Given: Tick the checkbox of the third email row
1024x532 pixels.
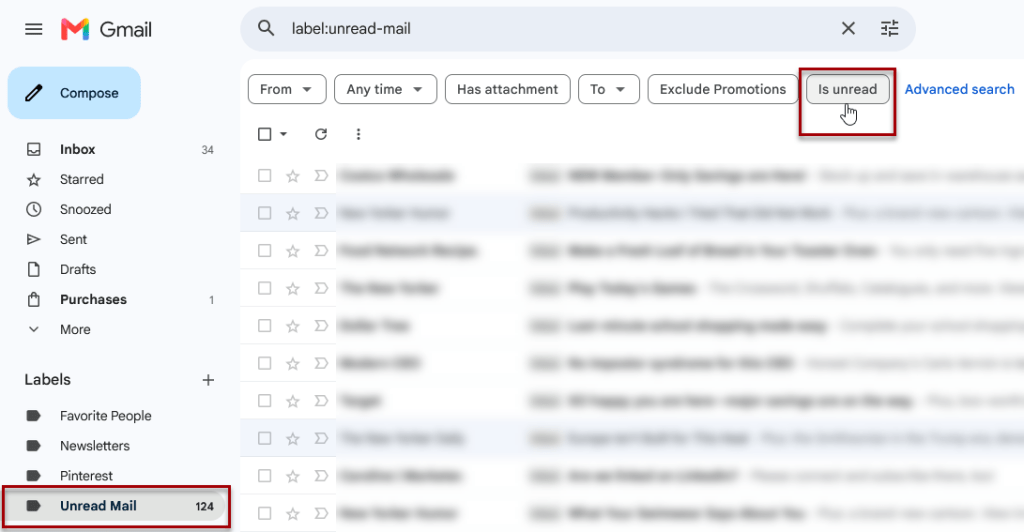Looking at the screenshot, I should click(x=264, y=251).
